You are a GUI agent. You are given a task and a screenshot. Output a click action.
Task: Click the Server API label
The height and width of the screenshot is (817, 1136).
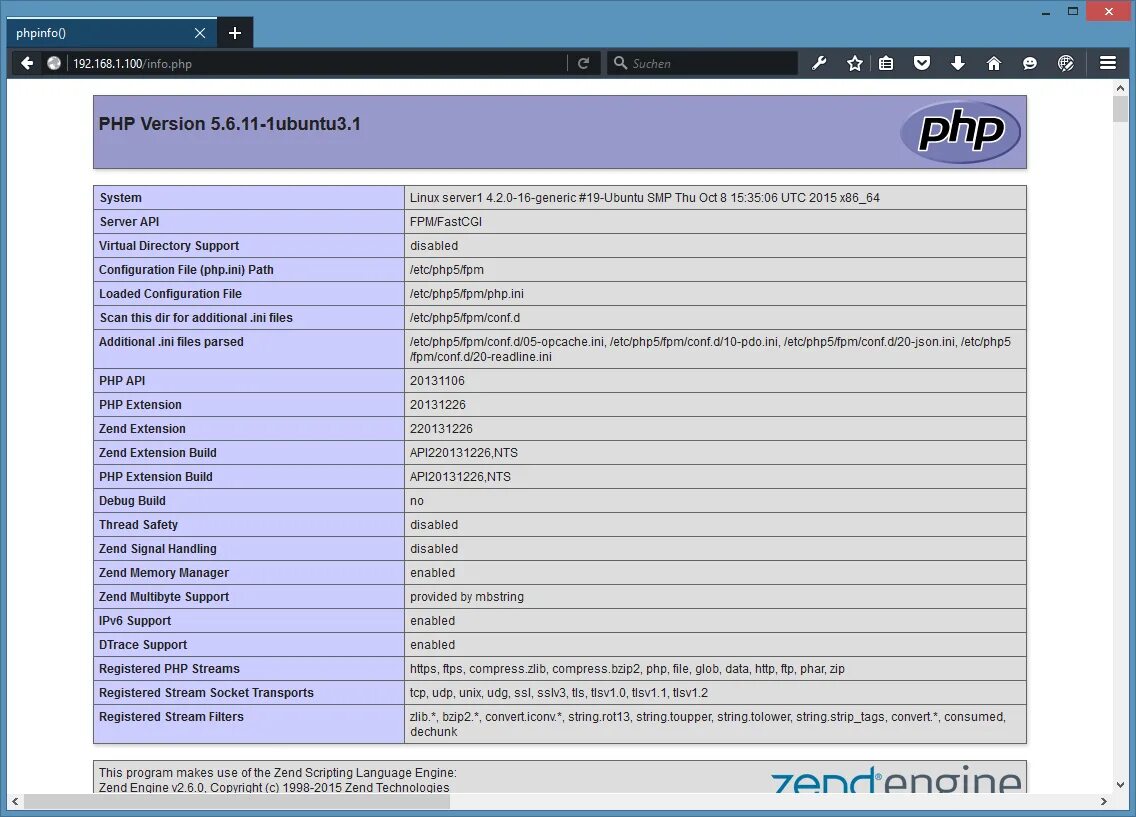pos(129,222)
